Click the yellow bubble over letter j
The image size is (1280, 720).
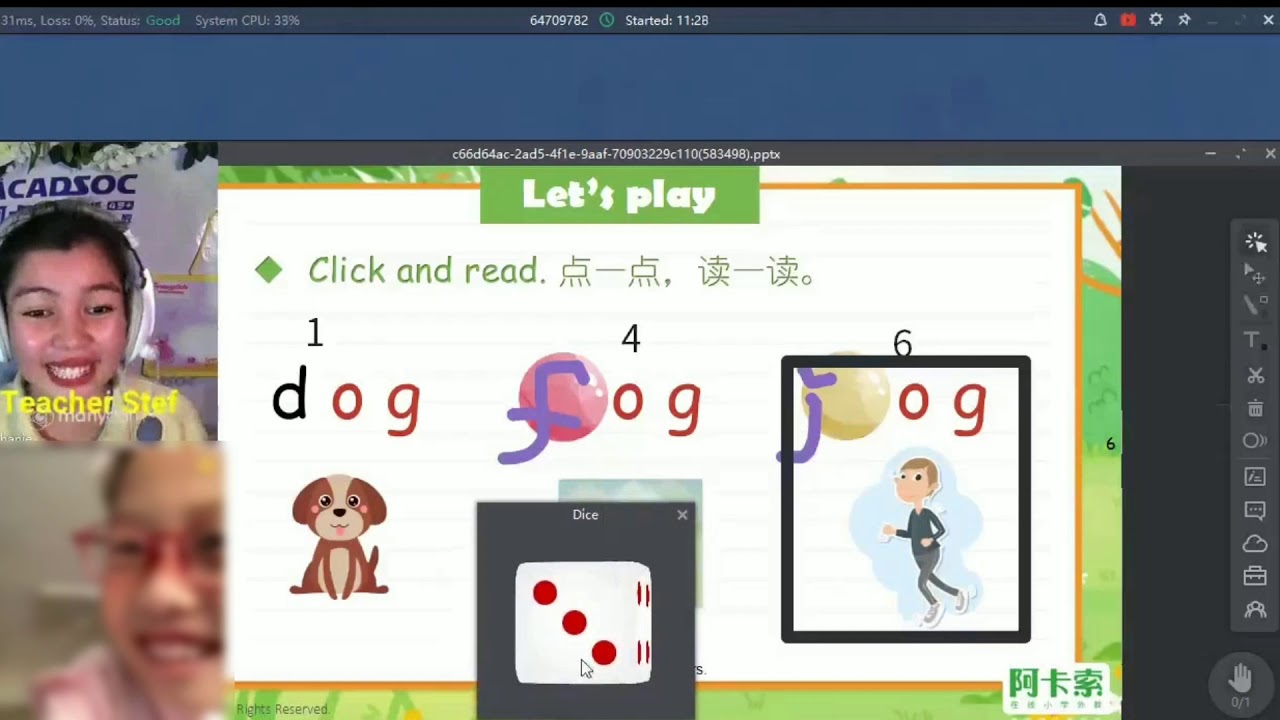pos(846,396)
